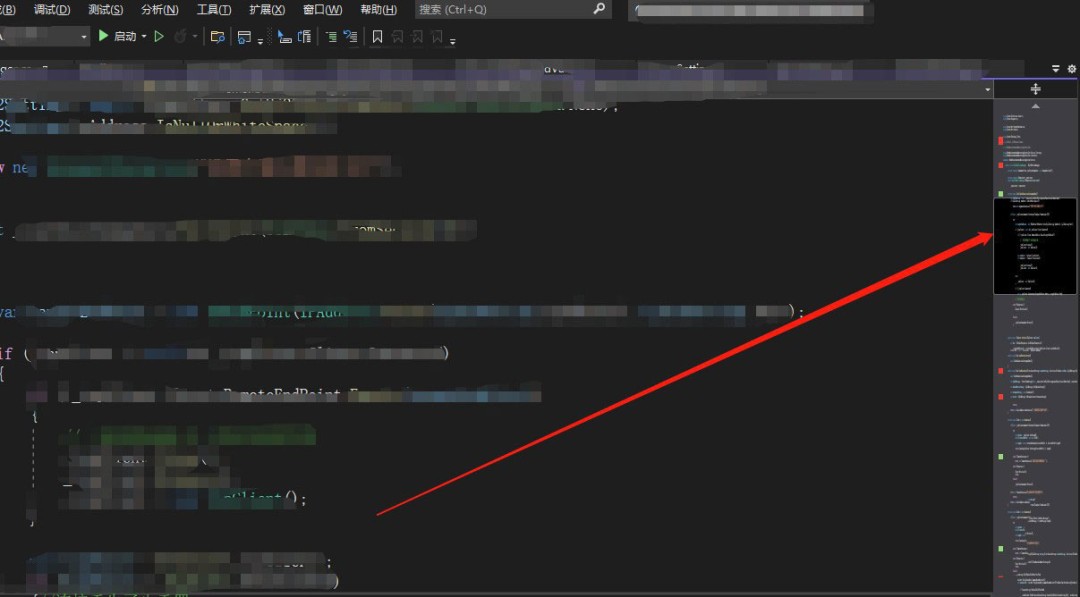Click the Hot Reload flame icon
The image size is (1080, 597).
[180, 36]
